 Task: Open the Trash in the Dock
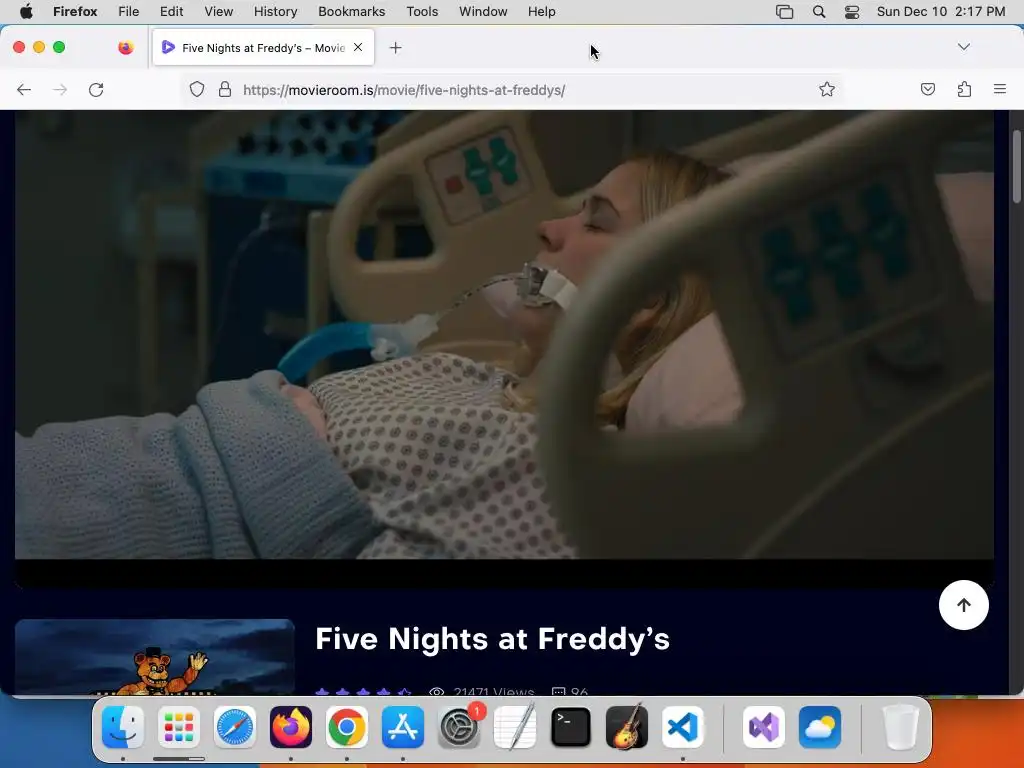pos(901,727)
